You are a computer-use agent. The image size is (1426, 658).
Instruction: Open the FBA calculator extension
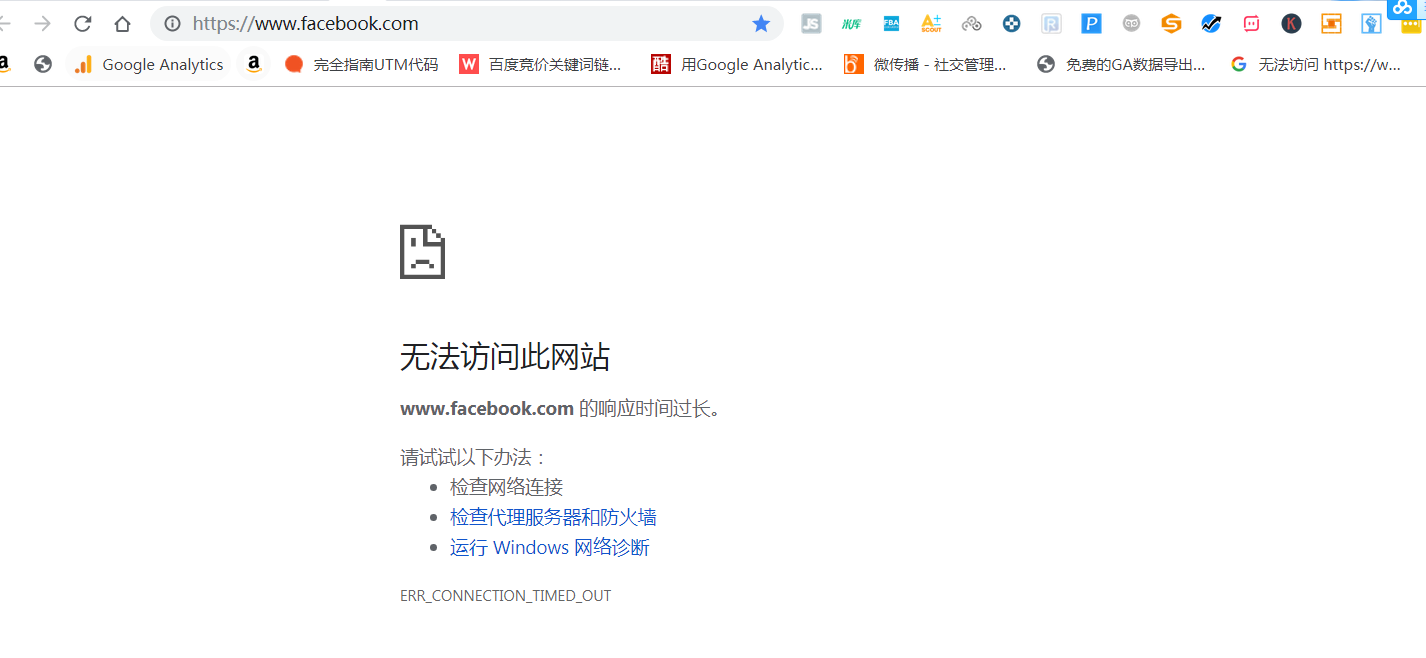point(891,24)
